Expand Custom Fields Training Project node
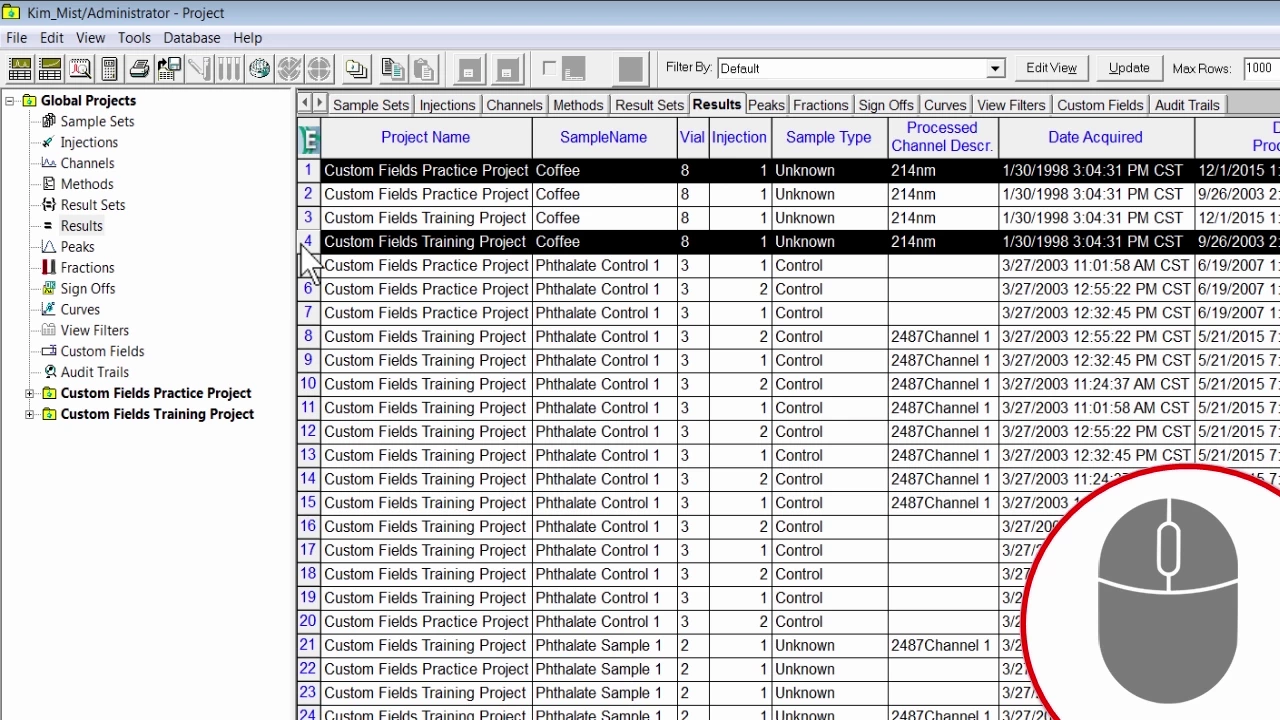This screenshot has height=720, width=1280. click(30, 415)
